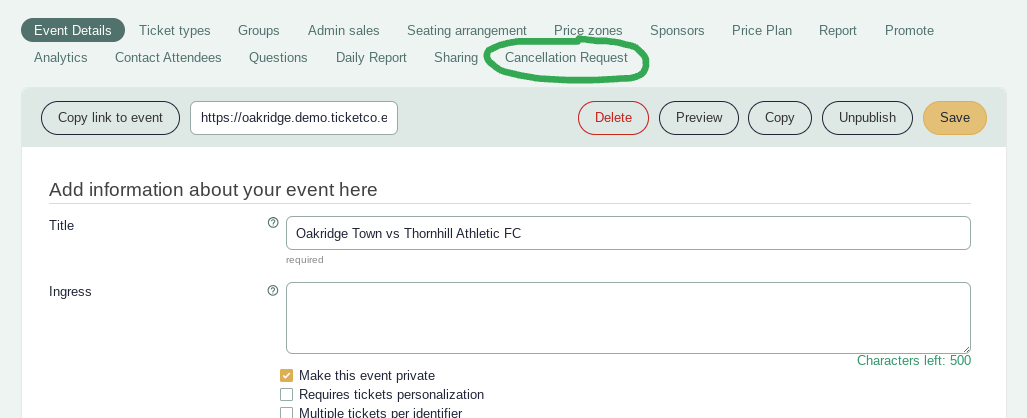Screen dimensions: 1027x418
Task: Click the Preview button
Action: [699, 118]
